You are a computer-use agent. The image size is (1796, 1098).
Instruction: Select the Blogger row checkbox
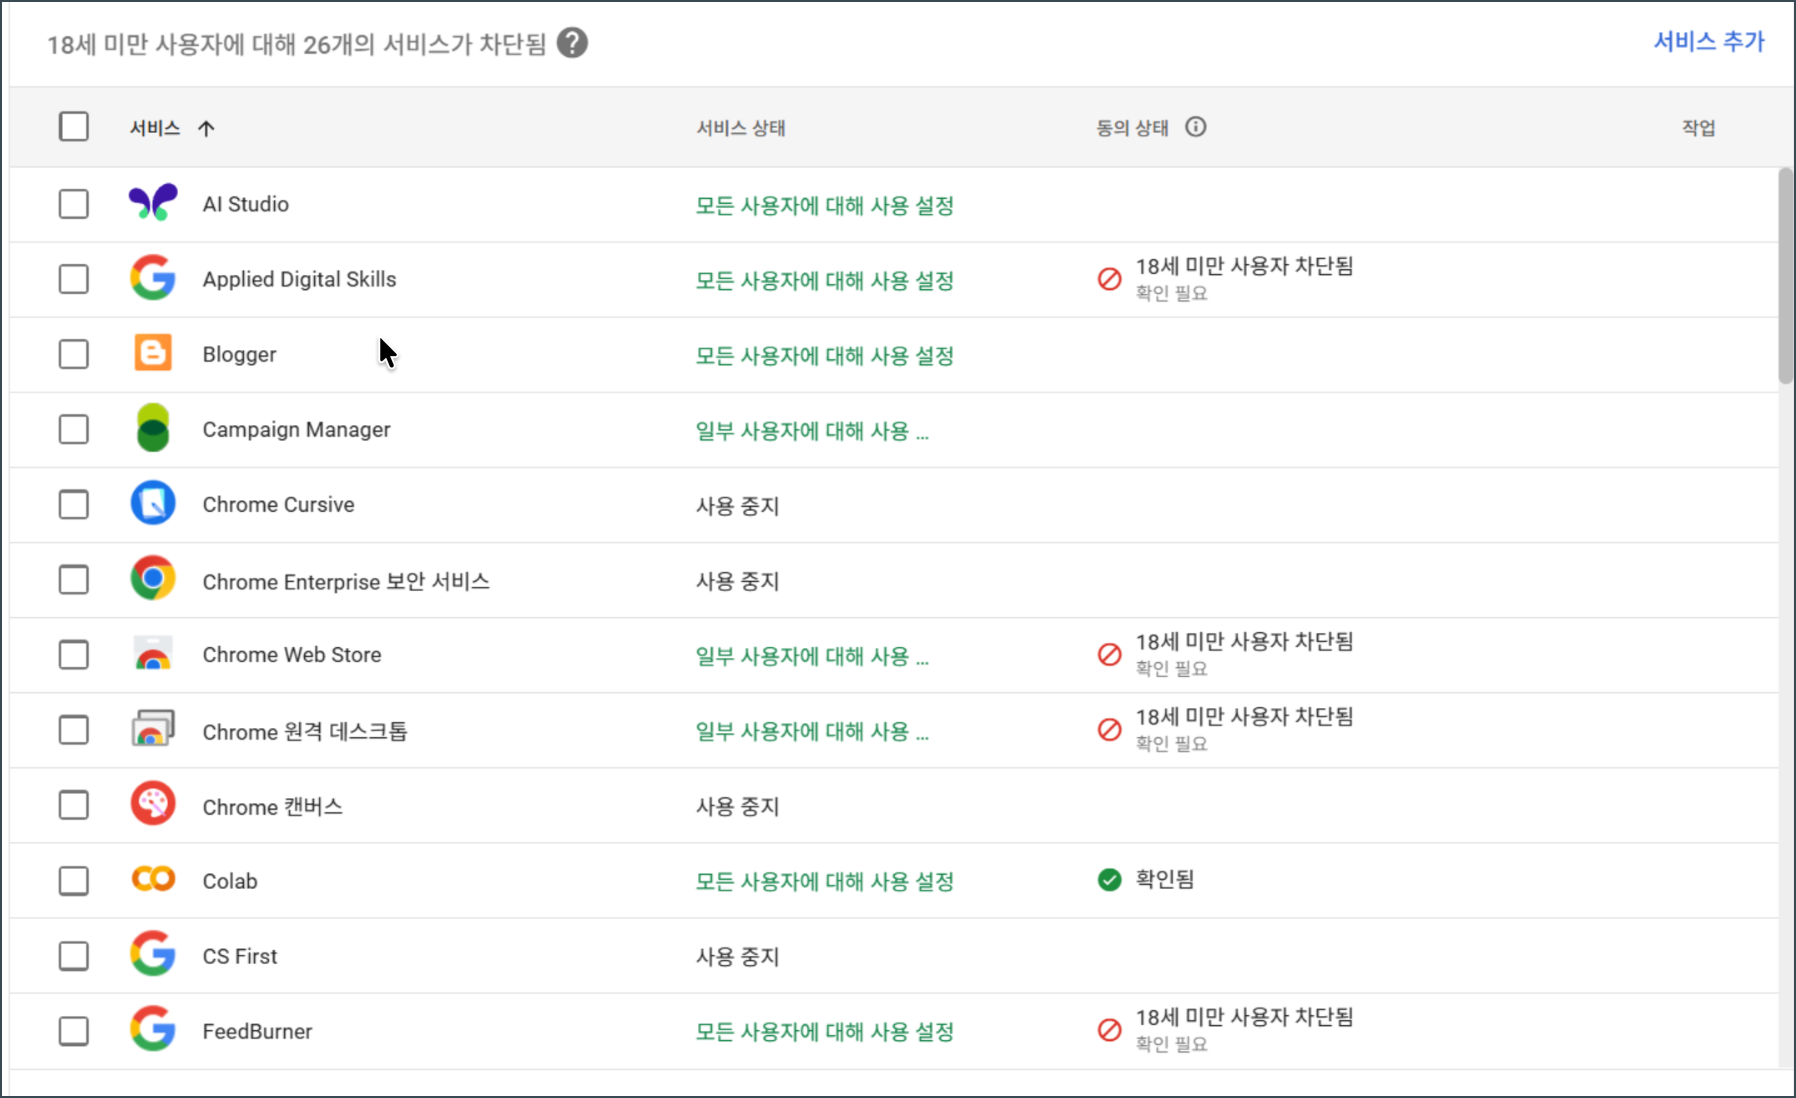(x=74, y=354)
